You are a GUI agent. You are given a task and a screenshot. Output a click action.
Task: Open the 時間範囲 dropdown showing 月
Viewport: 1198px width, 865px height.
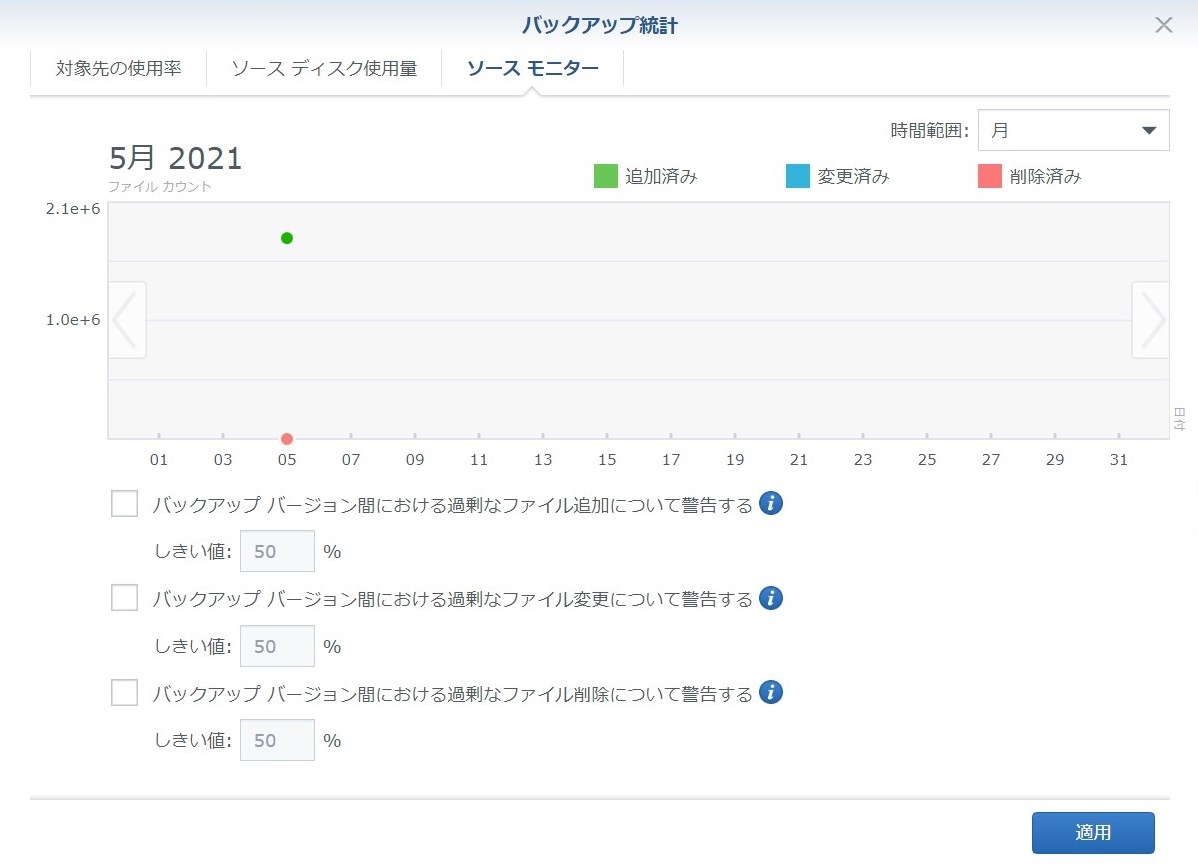(1073, 130)
